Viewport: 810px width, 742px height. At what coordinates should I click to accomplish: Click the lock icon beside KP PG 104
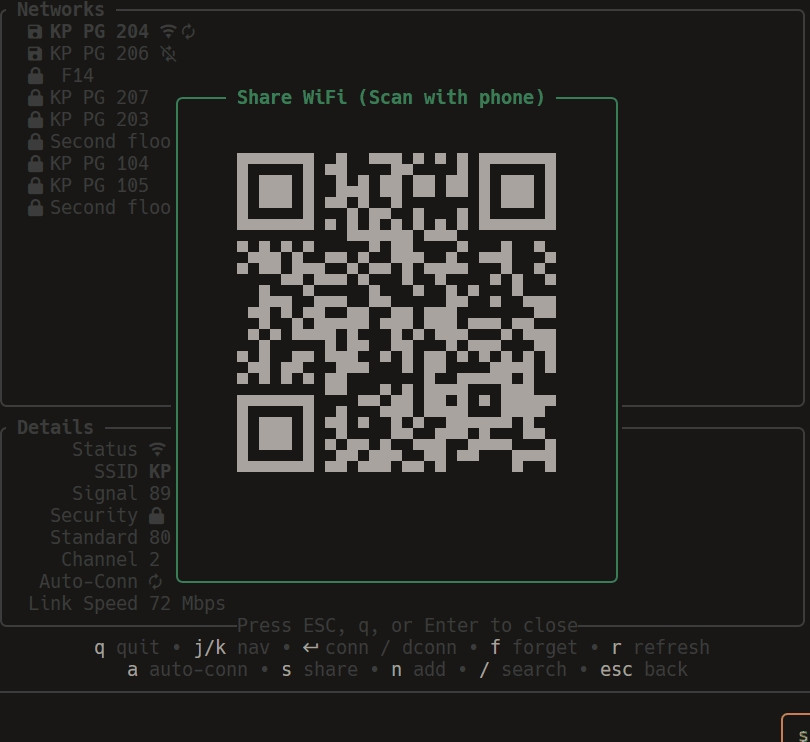point(35,164)
